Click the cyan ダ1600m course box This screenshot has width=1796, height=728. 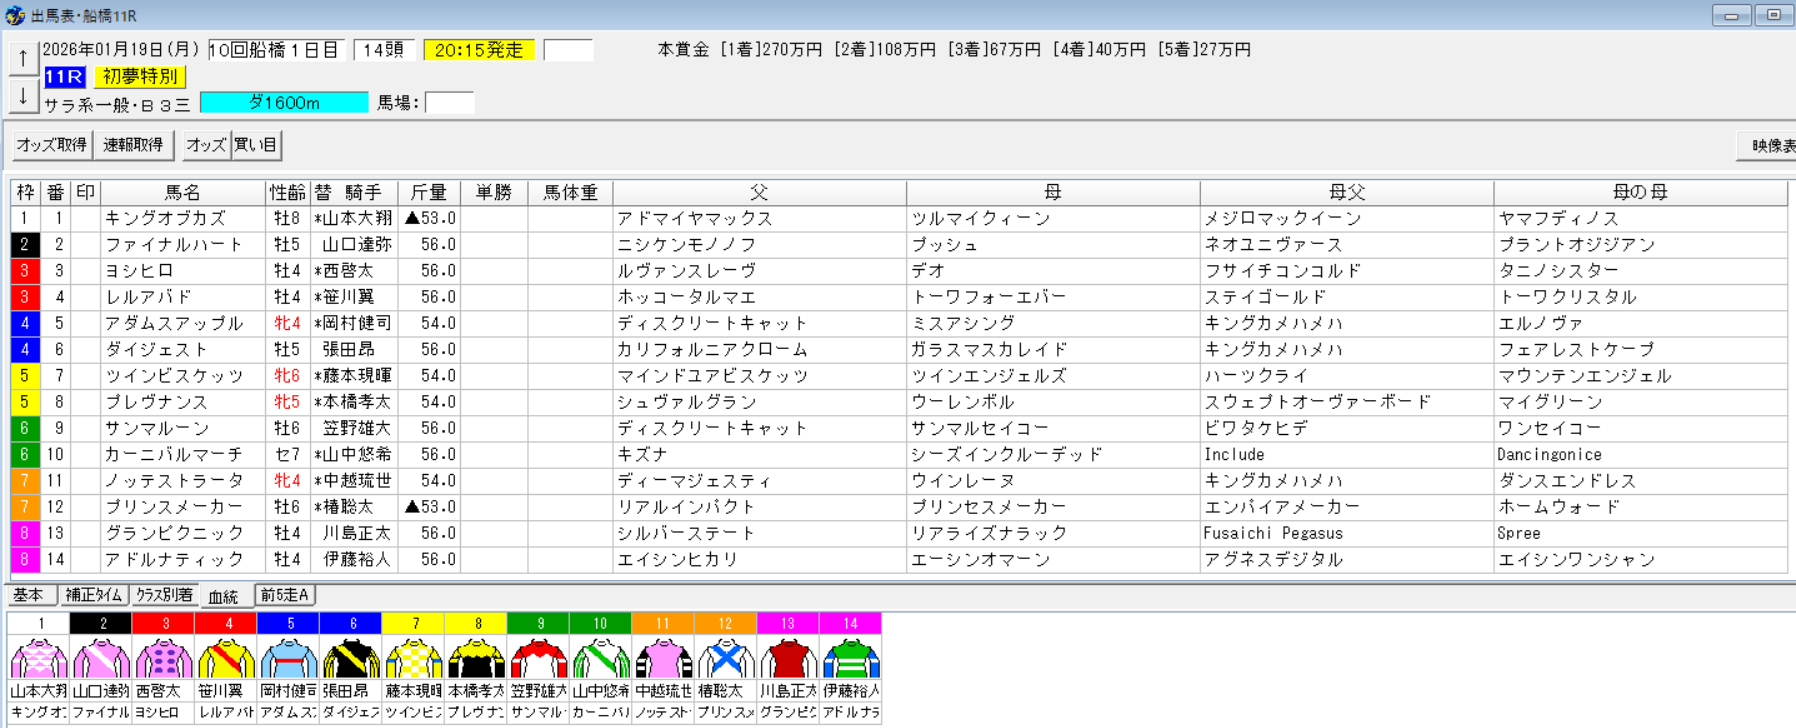[x=284, y=103]
